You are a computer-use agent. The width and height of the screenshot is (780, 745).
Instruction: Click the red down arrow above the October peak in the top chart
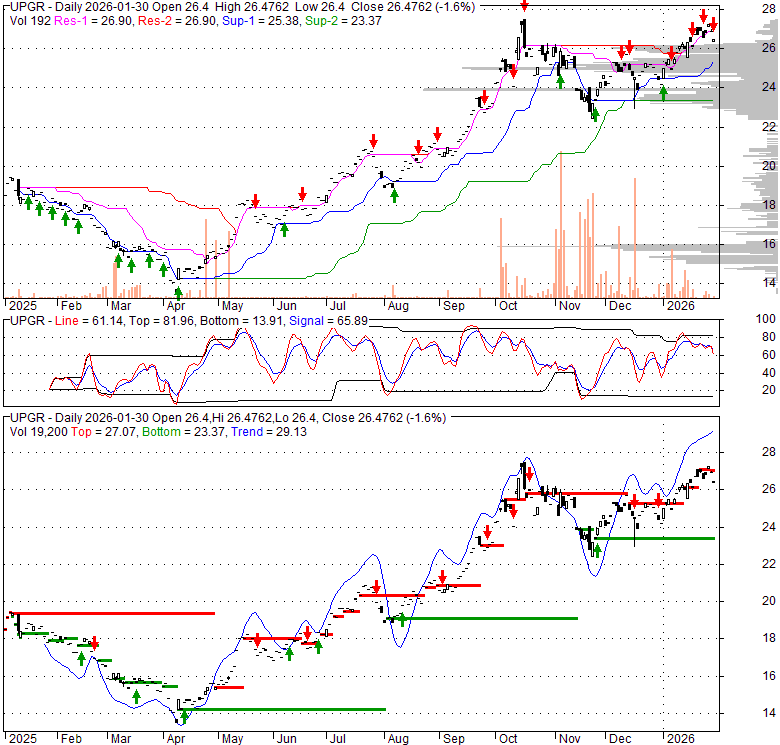(525, 7)
